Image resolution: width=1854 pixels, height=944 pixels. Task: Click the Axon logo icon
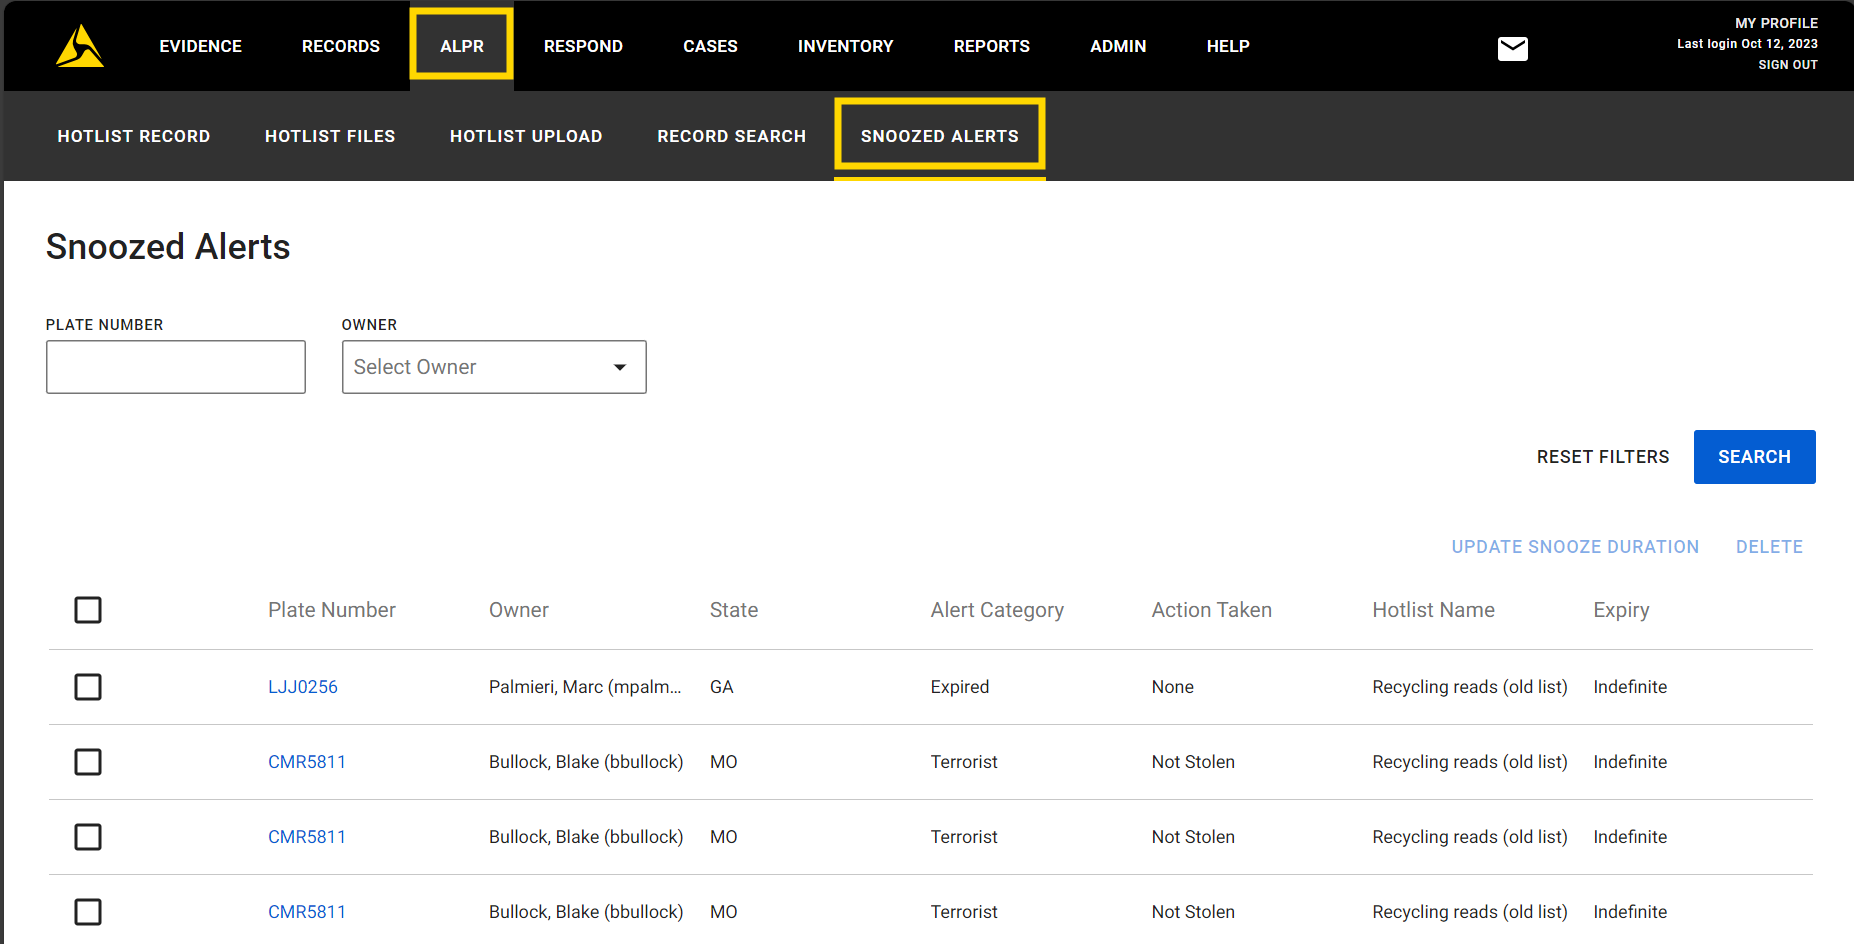80,47
